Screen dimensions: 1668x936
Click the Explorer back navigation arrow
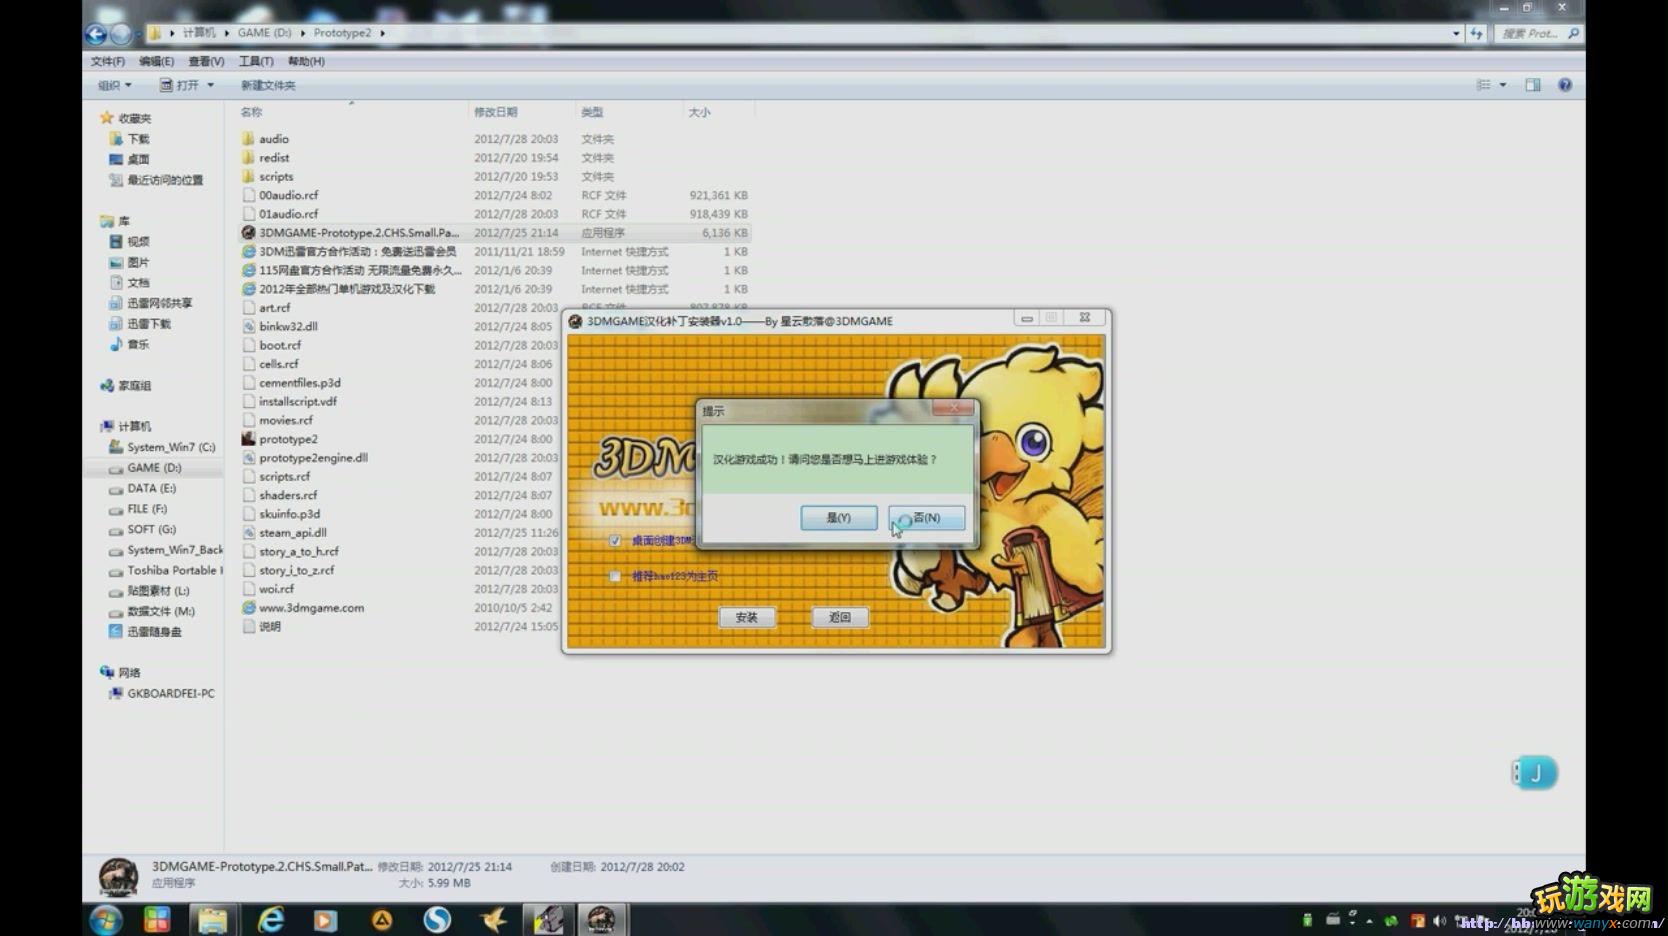[x=96, y=34]
